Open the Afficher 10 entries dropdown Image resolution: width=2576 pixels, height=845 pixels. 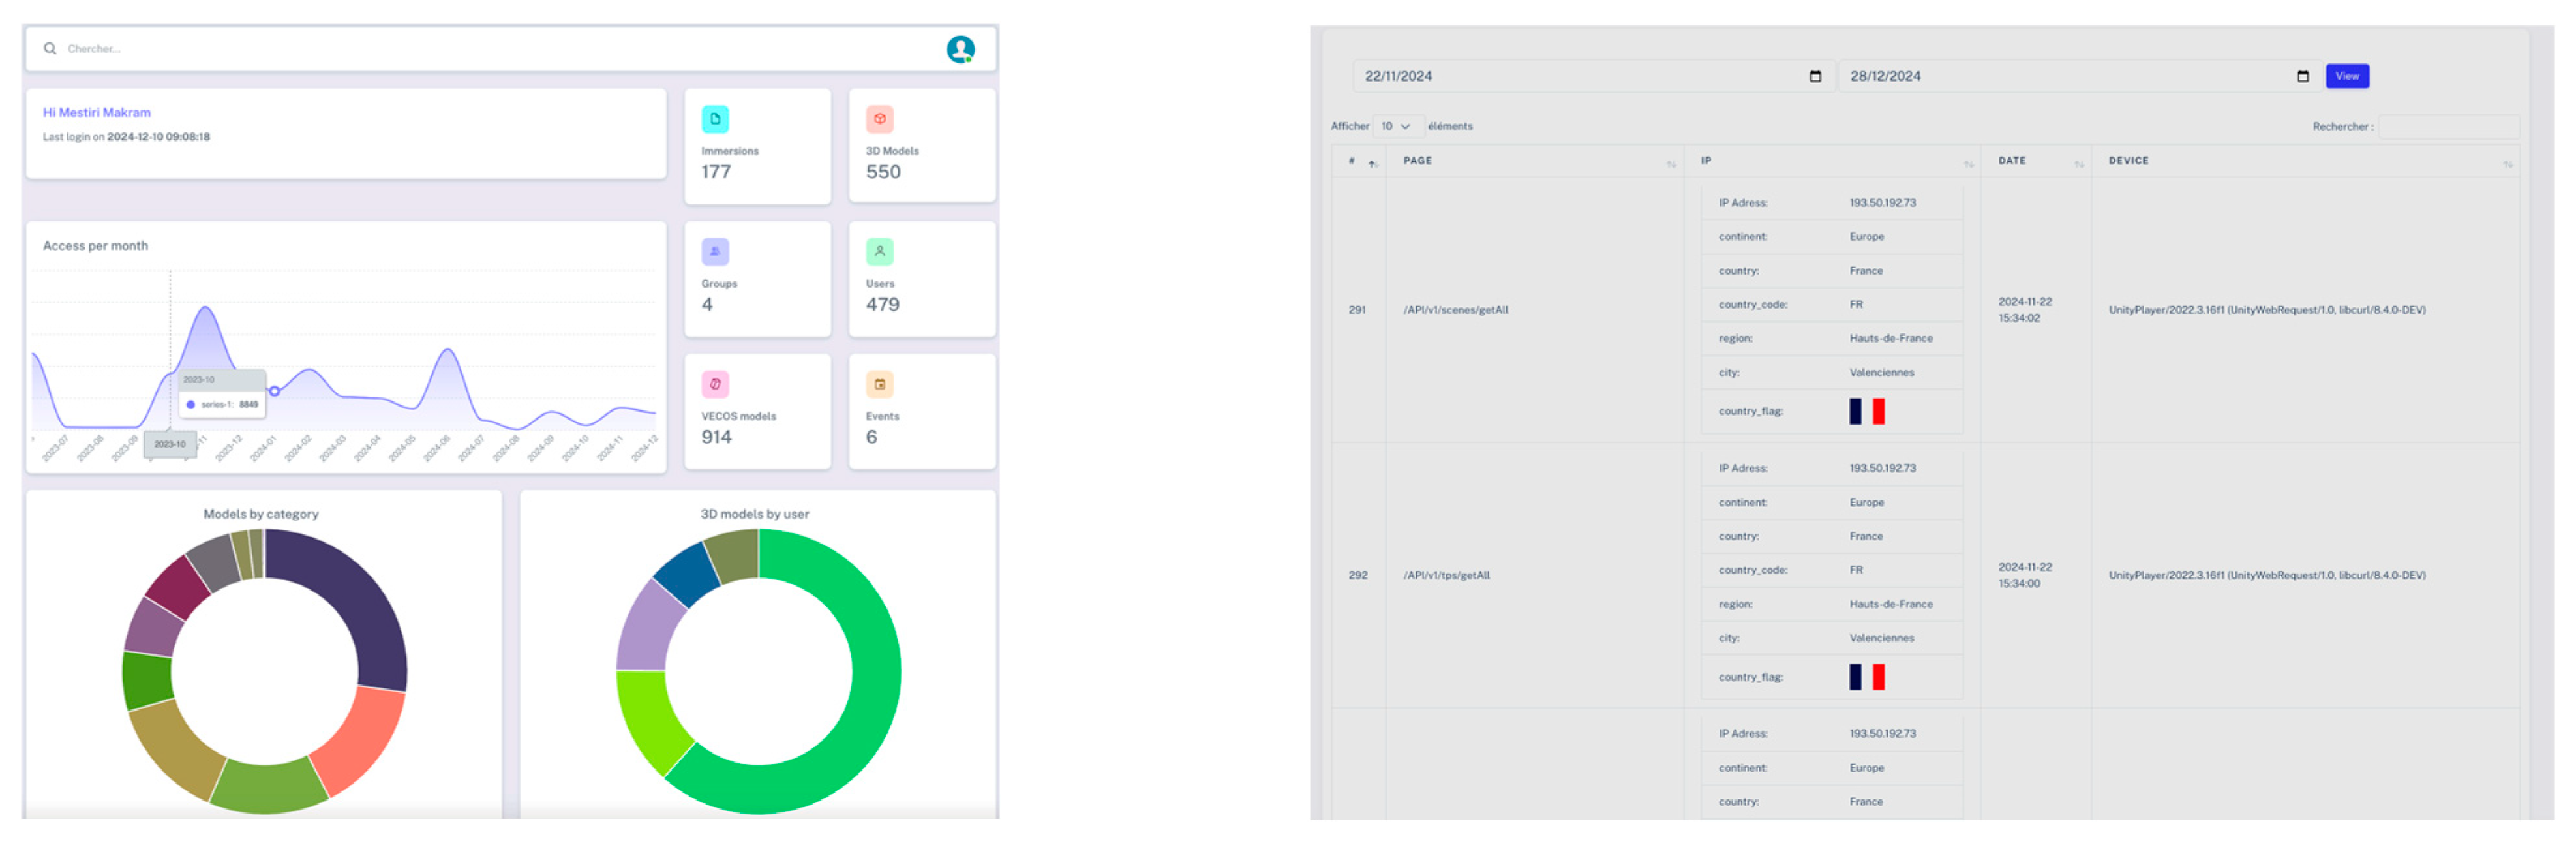(x=1397, y=126)
